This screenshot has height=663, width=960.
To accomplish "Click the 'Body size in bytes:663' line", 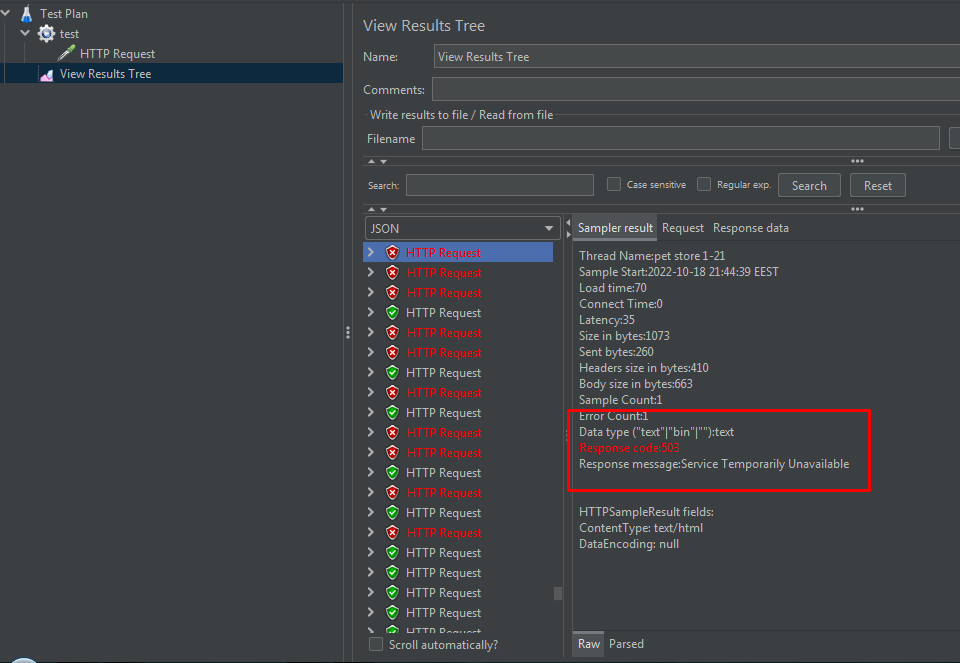I will pyautogui.click(x=636, y=384).
